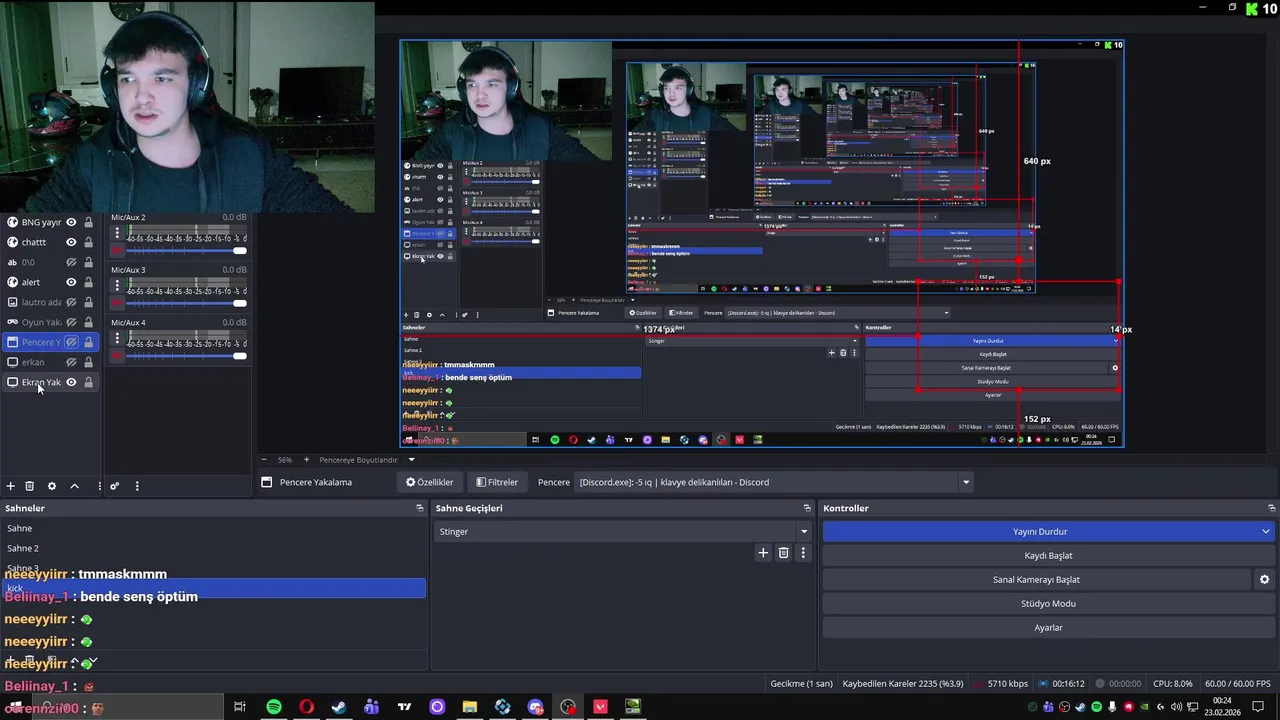Lock the BNG yayın source
This screenshot has height=720, width=1280.
coord(88,222)
